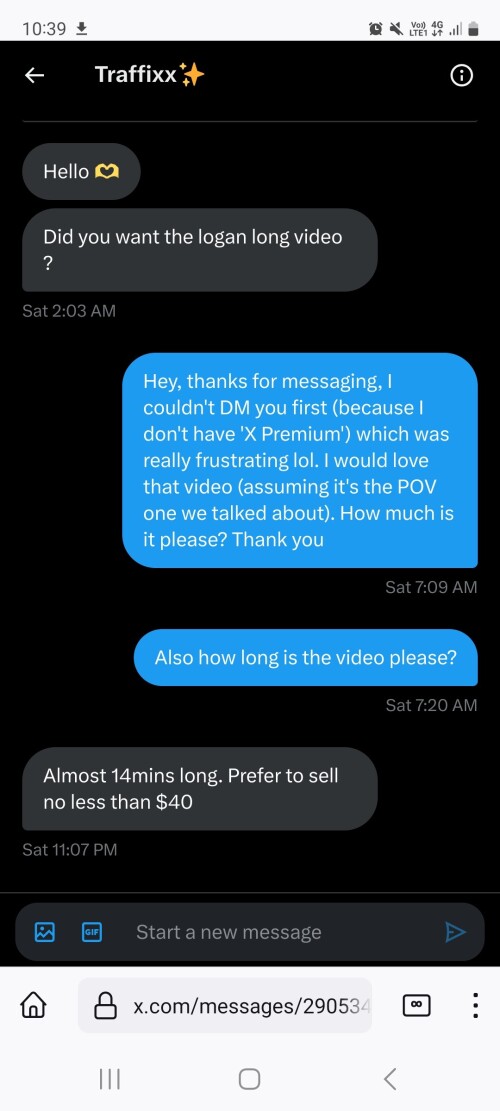Open the GIF picker
The width and height of the screenshot is (500, 1111).
click(92, 932)
